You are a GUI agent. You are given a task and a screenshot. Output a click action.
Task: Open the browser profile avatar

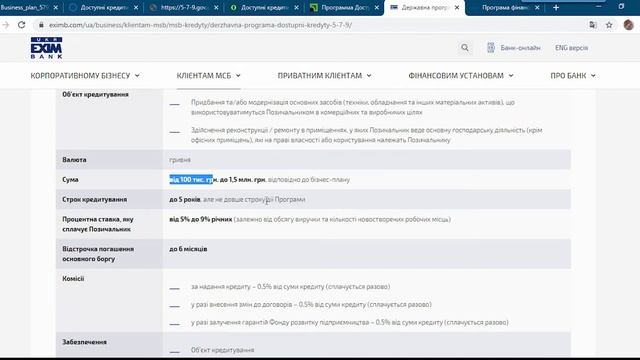[629, 25]
